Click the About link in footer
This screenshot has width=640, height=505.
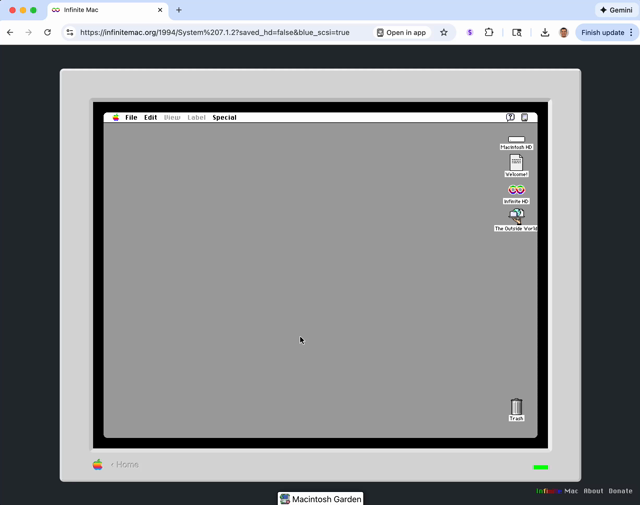[x=593, y=491]
